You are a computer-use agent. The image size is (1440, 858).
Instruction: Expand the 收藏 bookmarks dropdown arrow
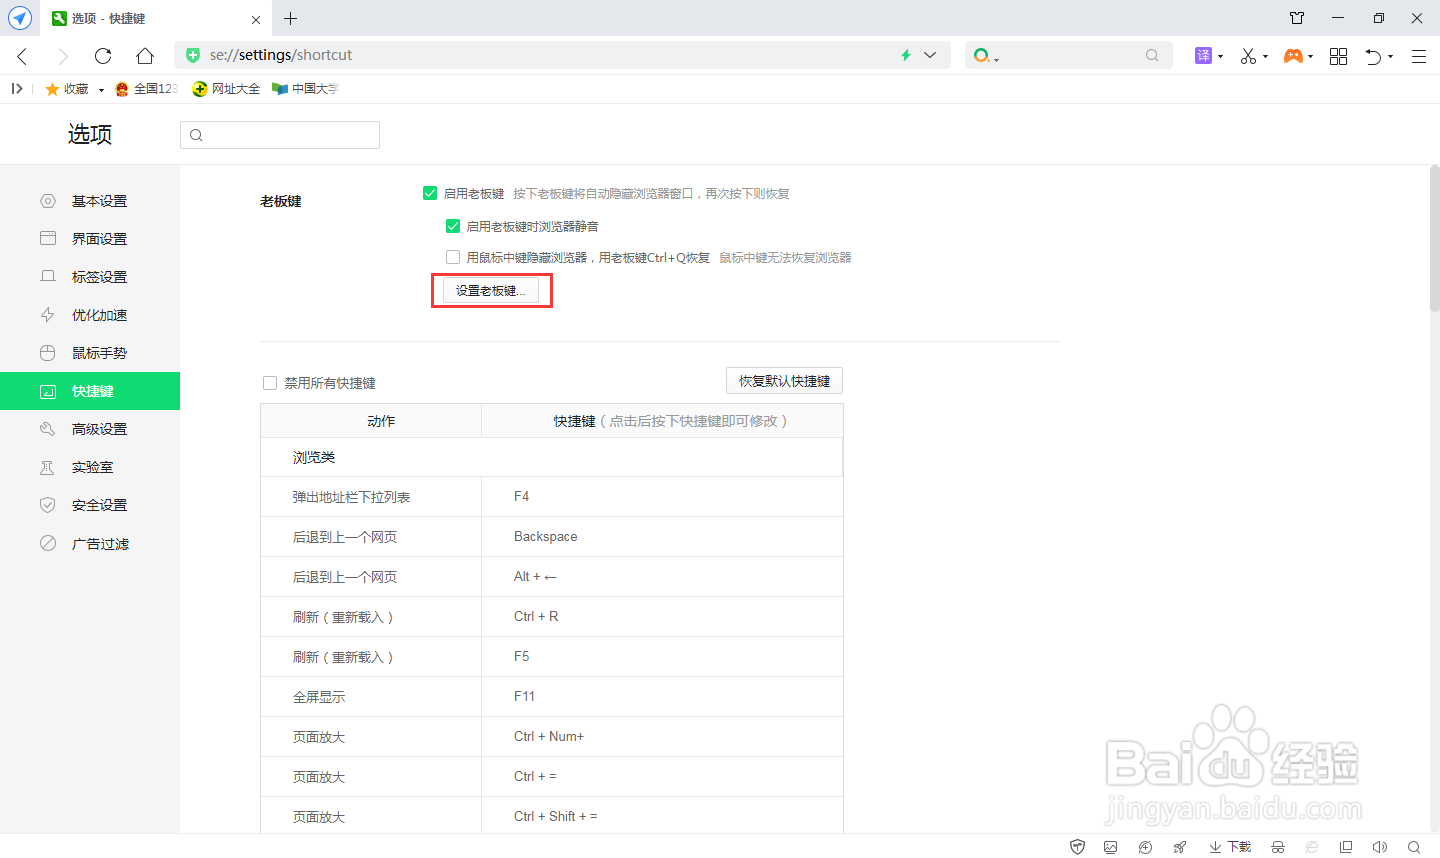(101, 90)
